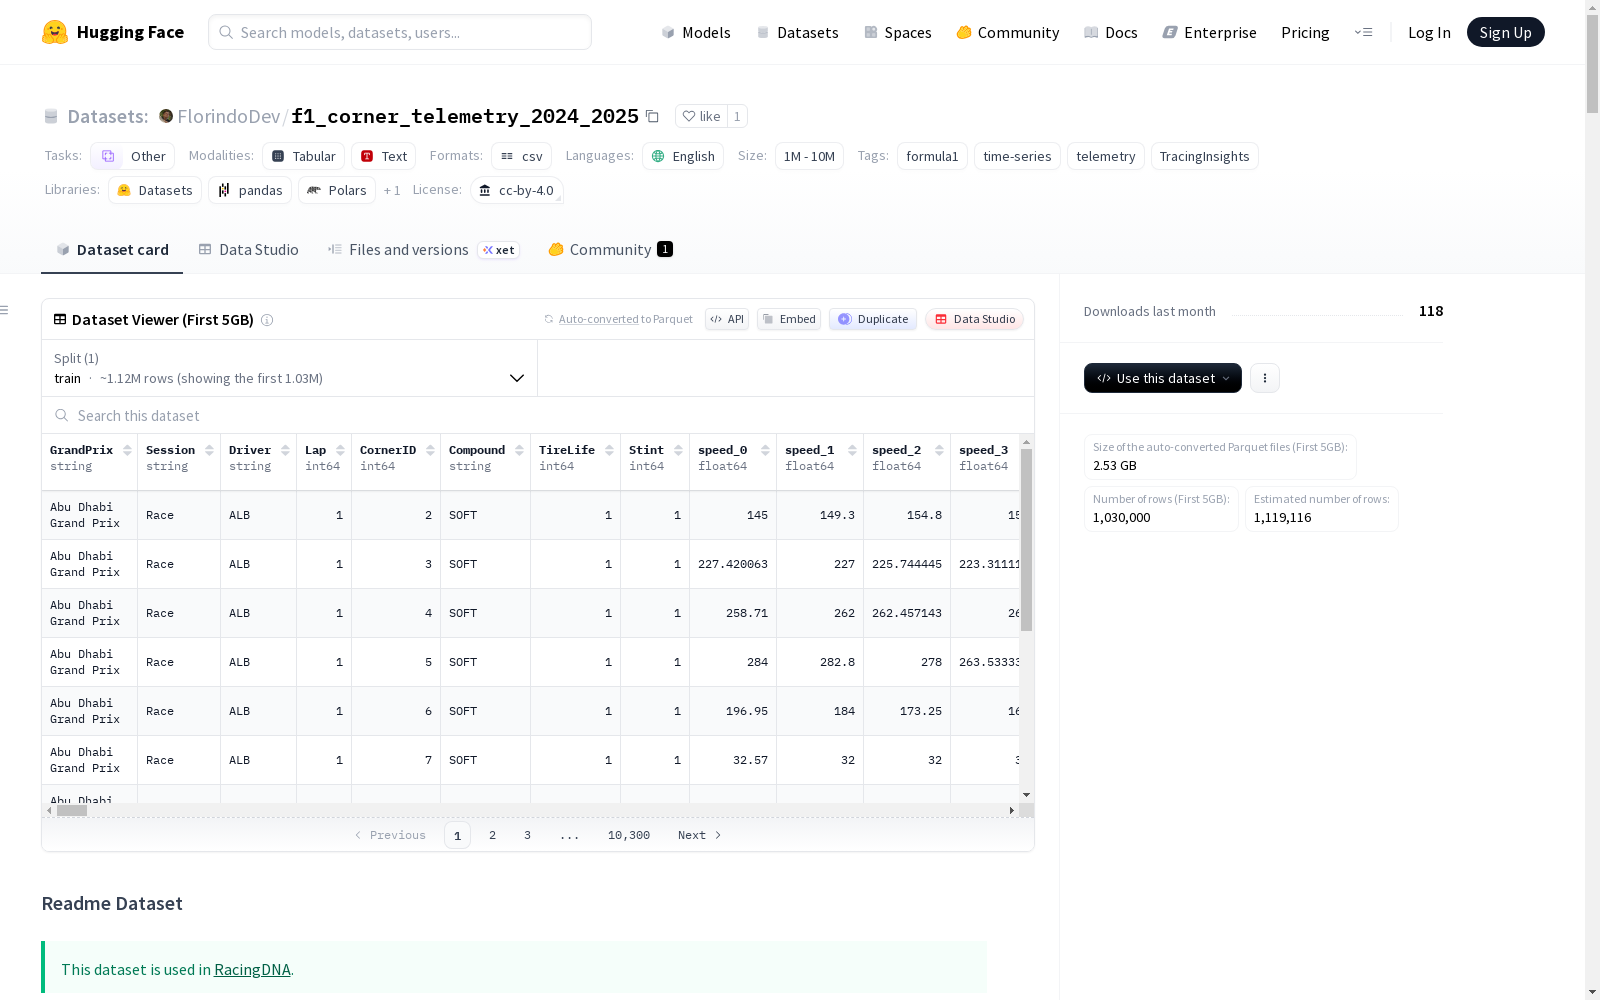Expand the Split train dropdown

(290, 368)
